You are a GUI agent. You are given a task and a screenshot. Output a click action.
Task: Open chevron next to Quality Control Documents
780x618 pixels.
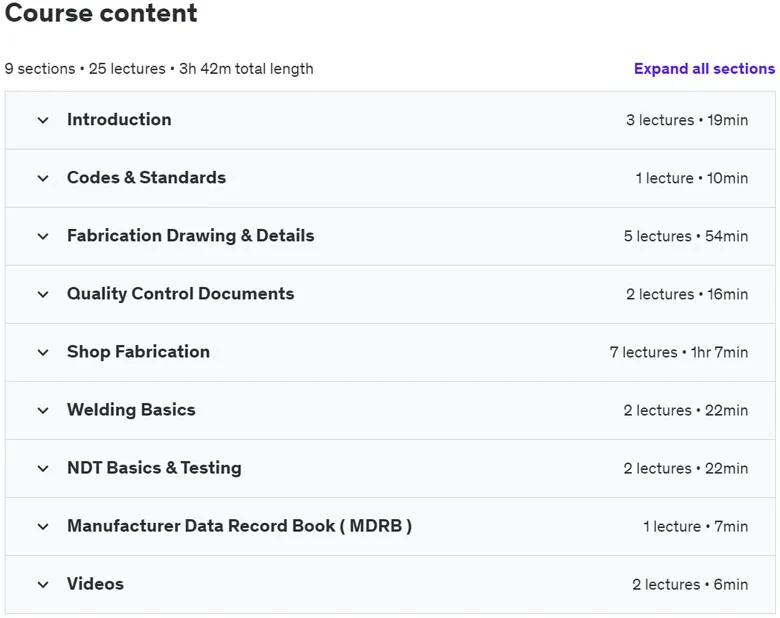point(43,295)
